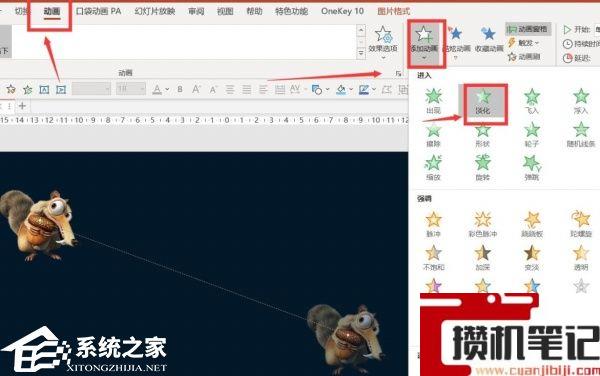The image size is (600, 376).
Task: Open the OneKey 10 tab
Action: point(342,11)
